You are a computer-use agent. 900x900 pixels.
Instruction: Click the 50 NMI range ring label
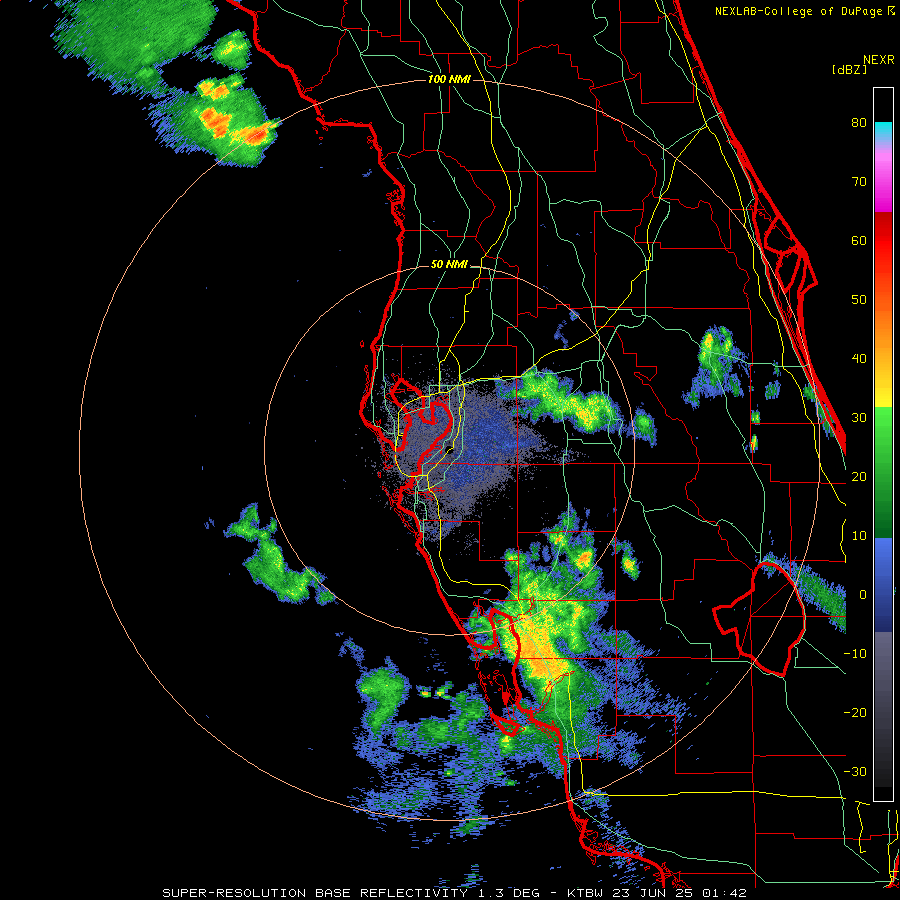click(449, 265)
